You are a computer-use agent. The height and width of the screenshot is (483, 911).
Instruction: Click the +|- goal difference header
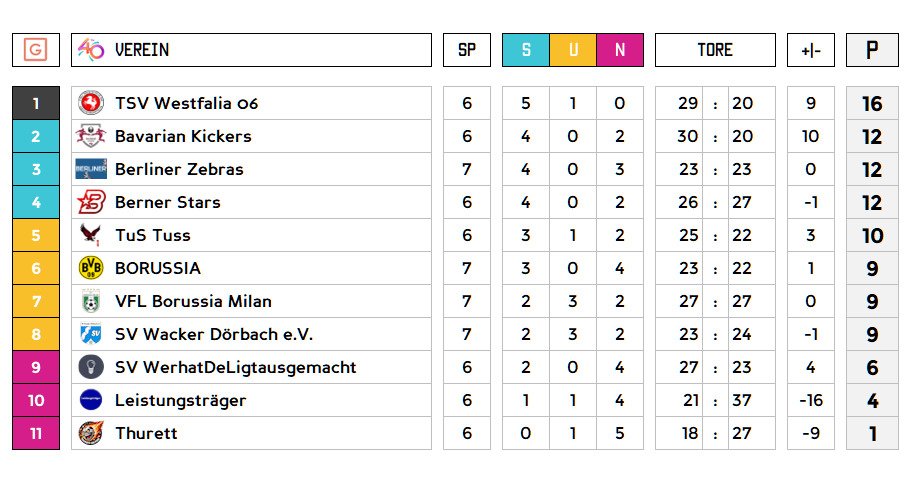[x=811, y=50]
